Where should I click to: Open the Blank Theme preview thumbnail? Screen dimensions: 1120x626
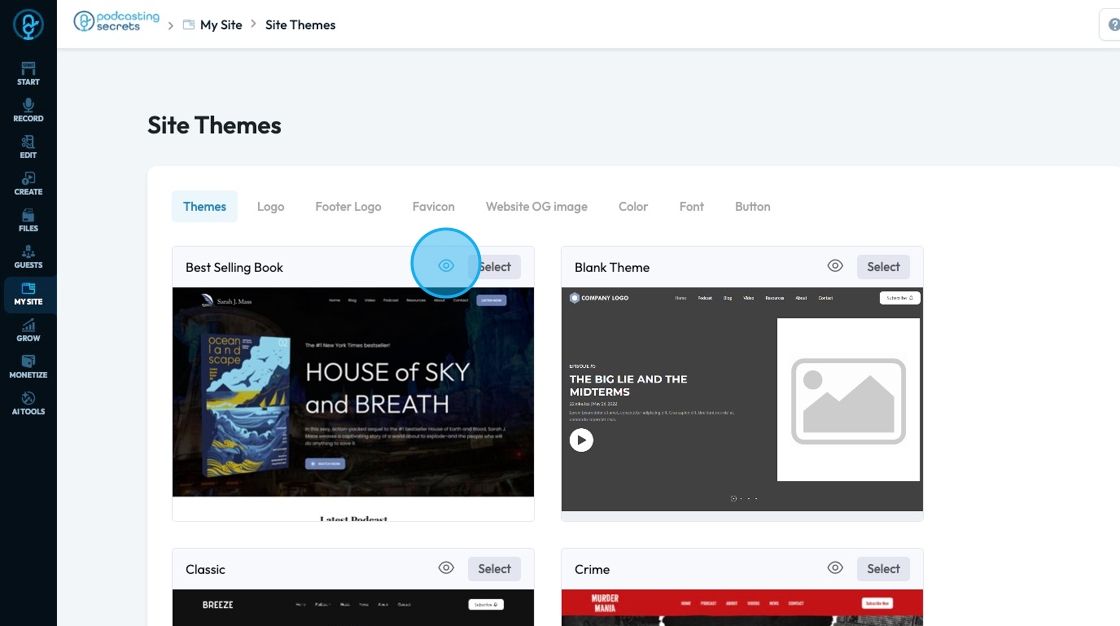click(x=742, y=399)
